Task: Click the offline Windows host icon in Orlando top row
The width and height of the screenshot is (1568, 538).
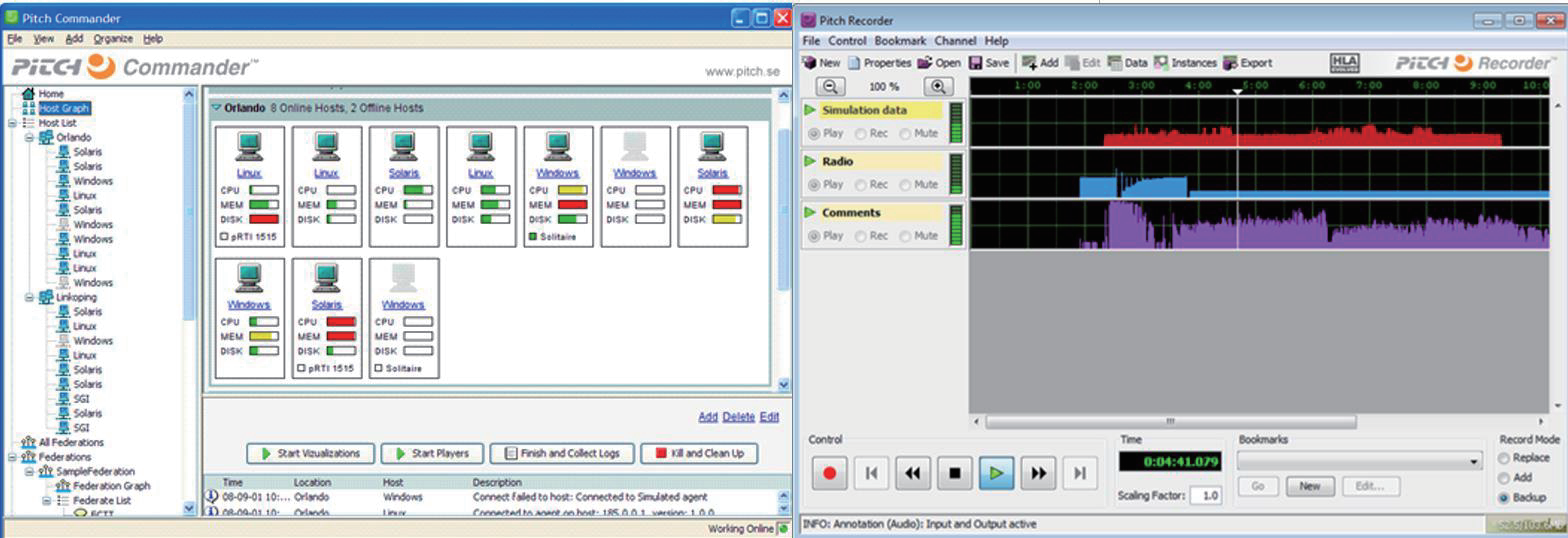Action: click(634, 148)
